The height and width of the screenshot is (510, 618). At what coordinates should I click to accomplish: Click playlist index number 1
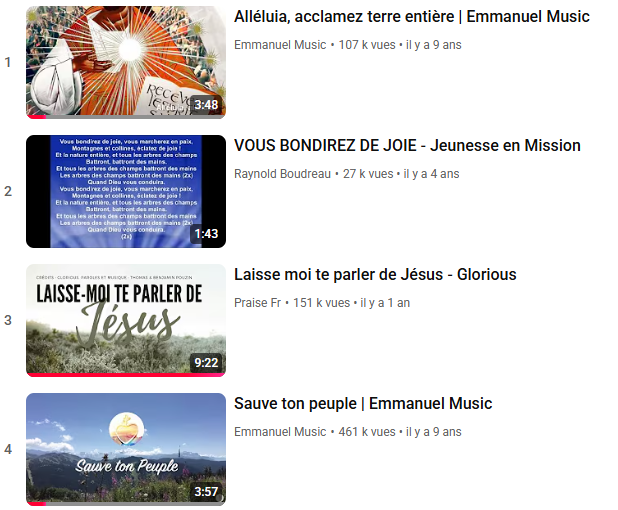7,62
